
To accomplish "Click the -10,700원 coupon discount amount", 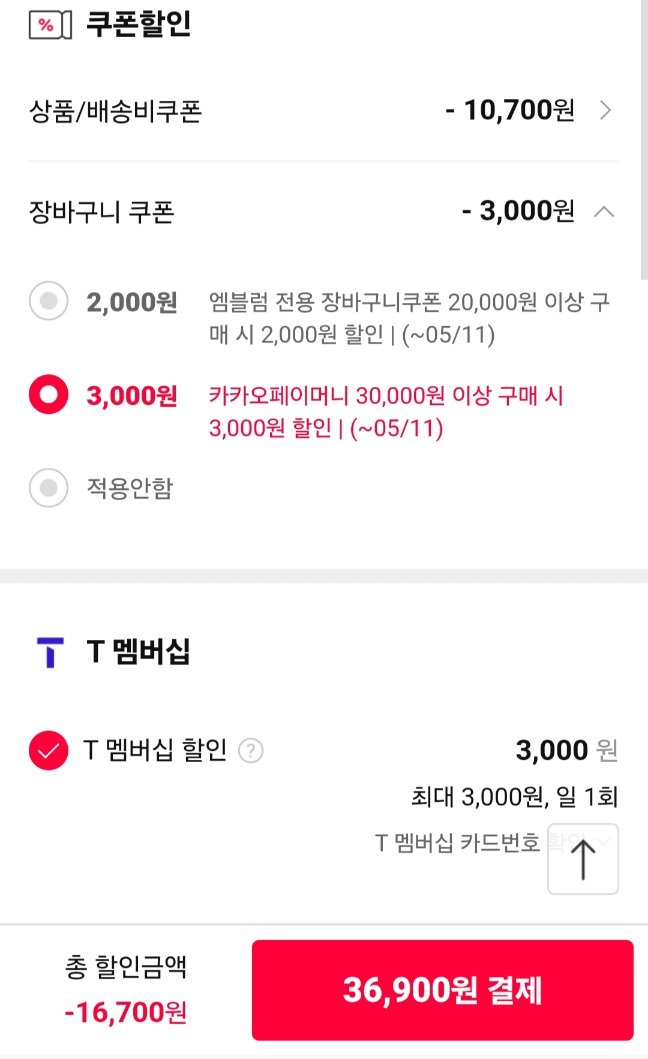I will (x=510, y=110).
